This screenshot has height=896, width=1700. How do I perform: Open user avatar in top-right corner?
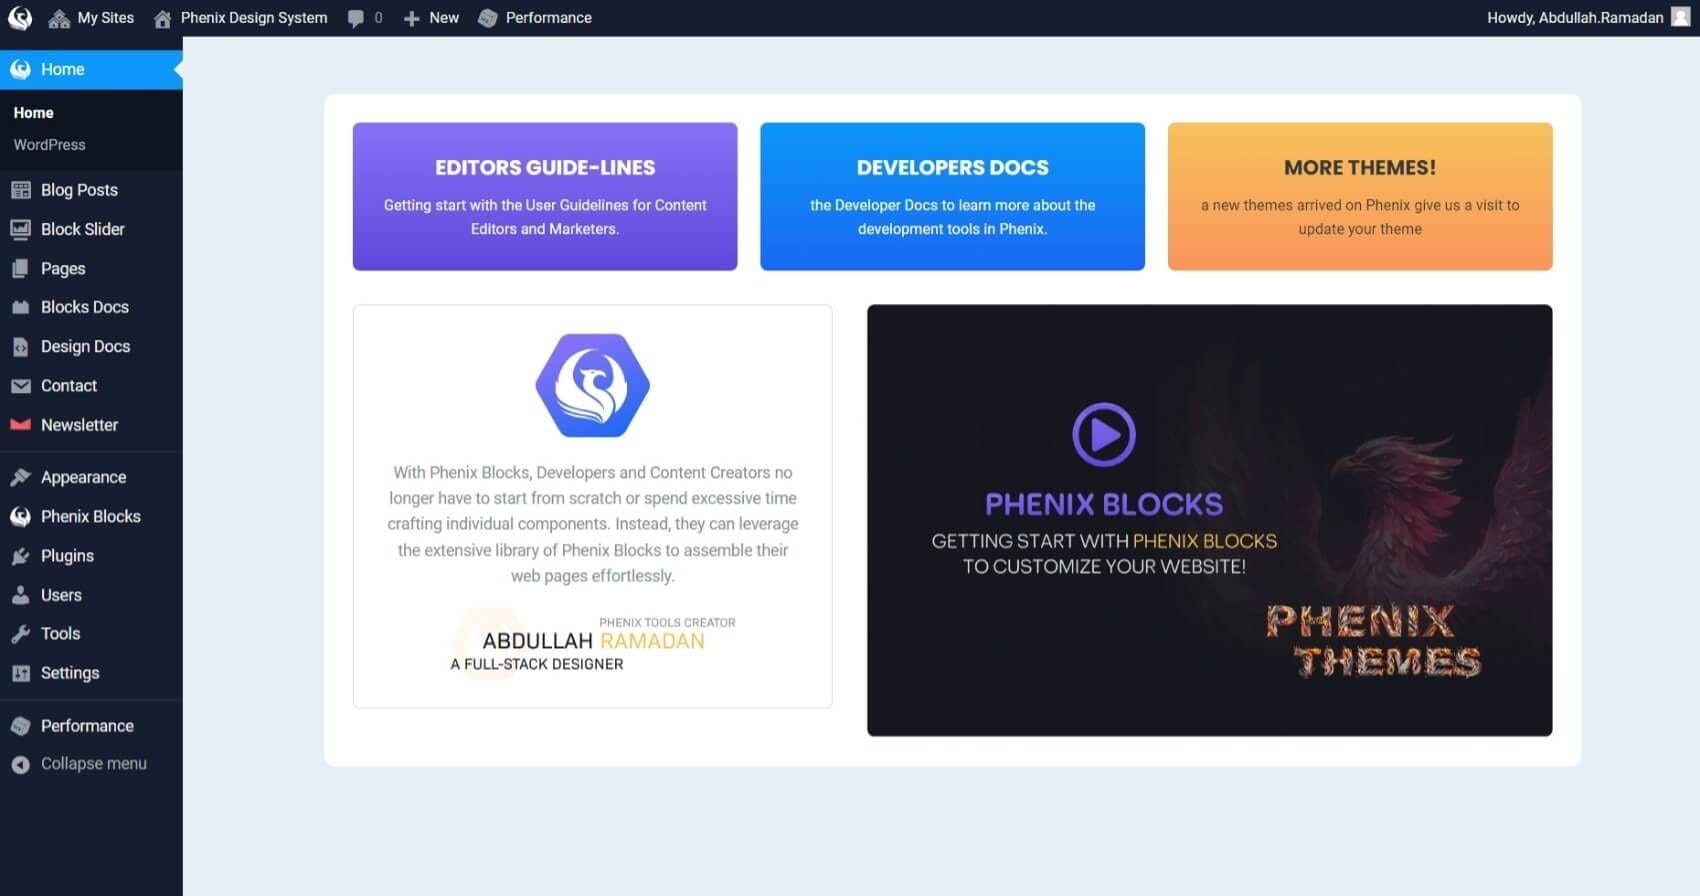point(1681,17)
